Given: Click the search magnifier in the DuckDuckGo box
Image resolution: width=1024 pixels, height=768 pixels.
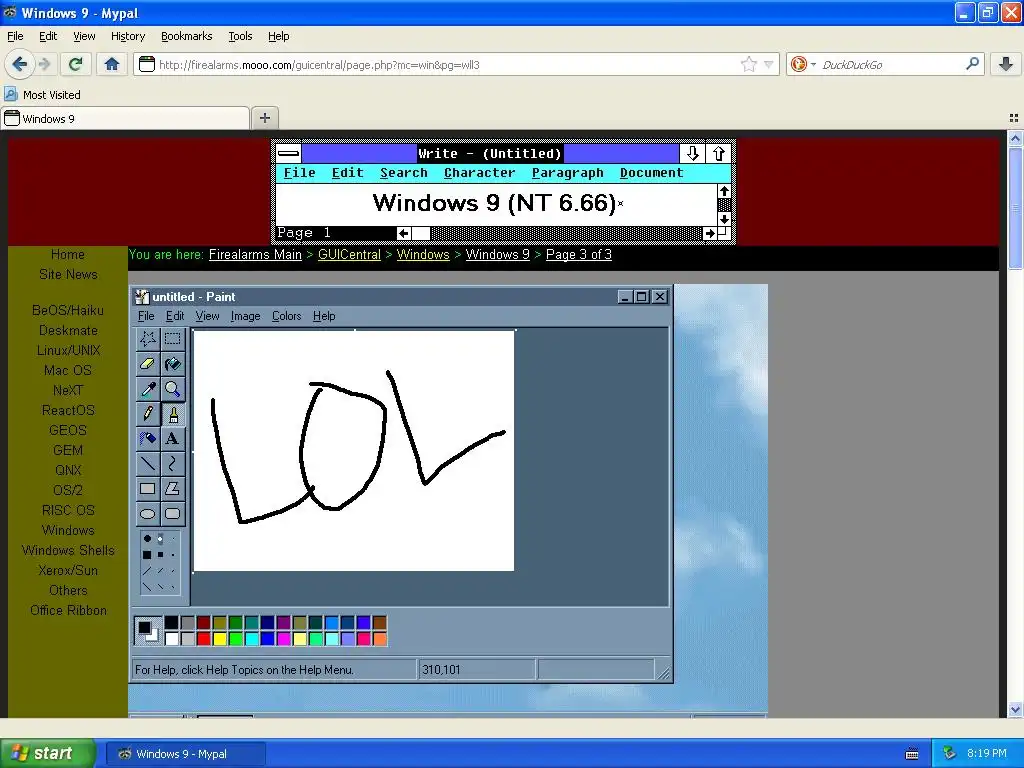Looking at the screenshot, I should tap(972, 64).
